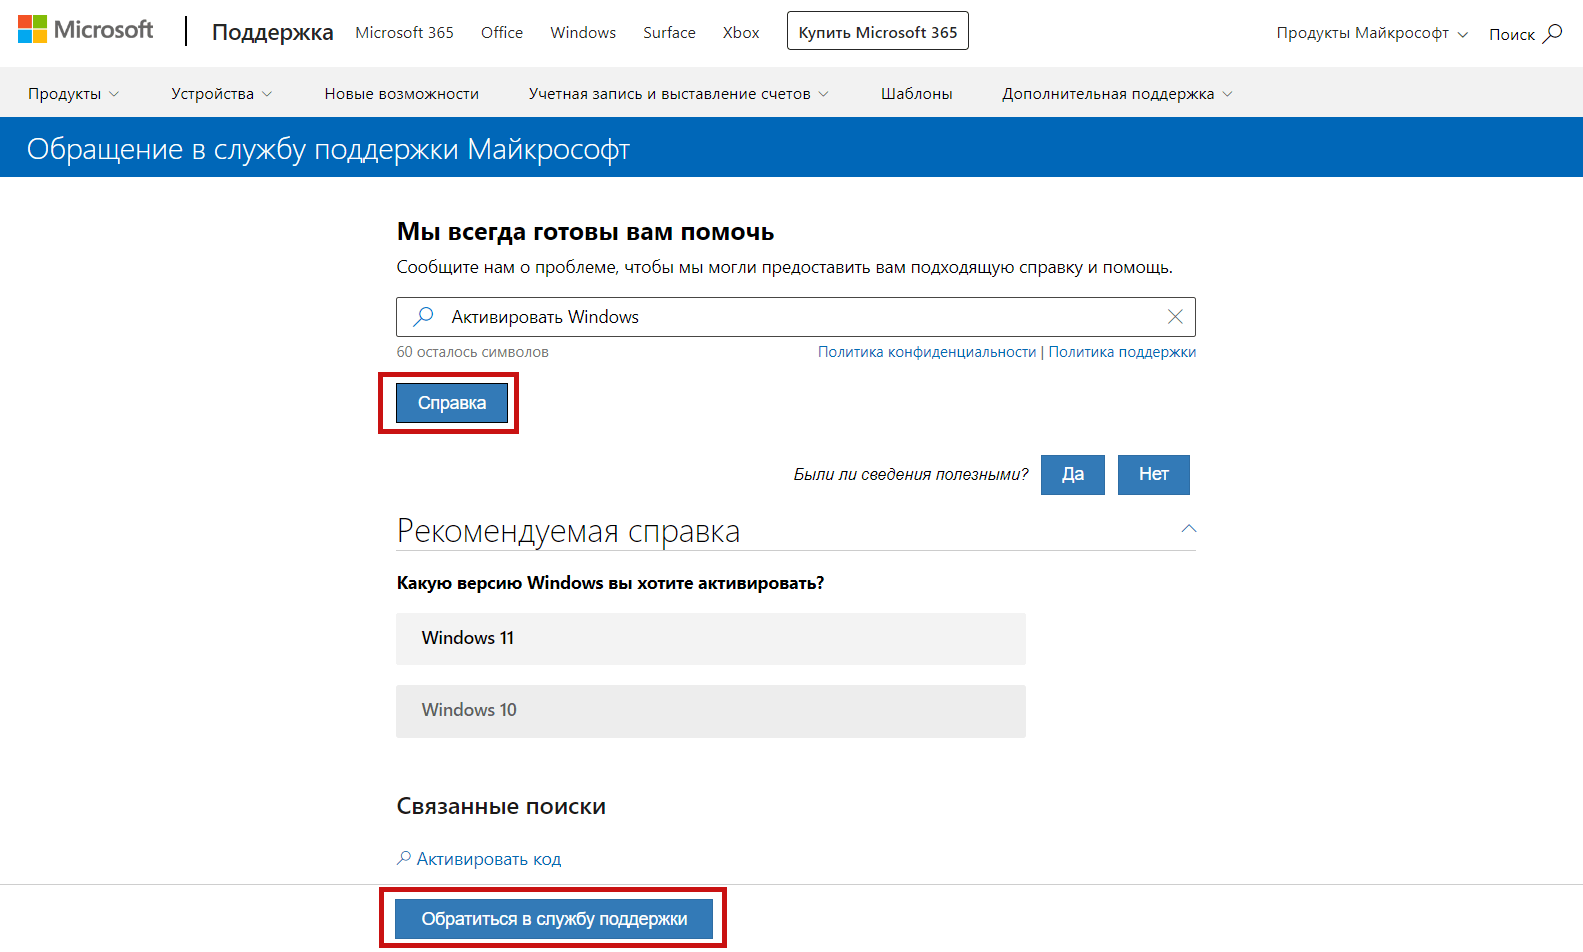Expand the Продукты menu

point(73,94)
